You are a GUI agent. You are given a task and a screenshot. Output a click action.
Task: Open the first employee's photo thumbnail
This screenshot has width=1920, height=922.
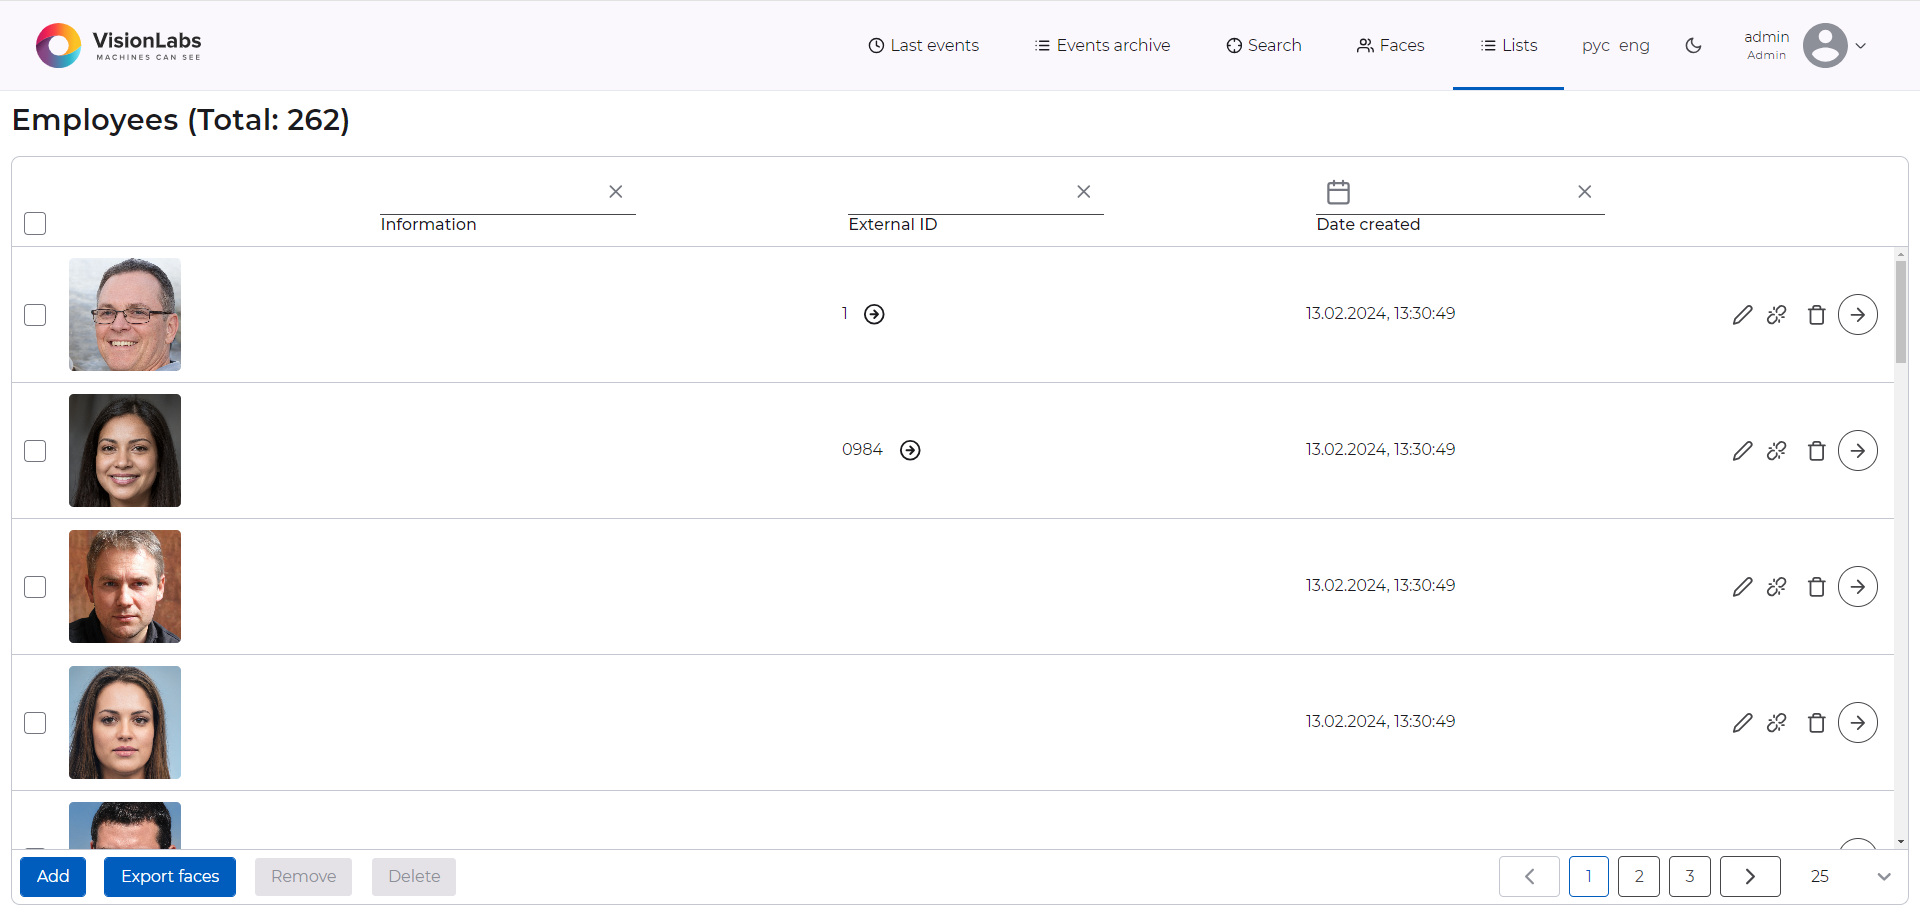coord(124,314)
